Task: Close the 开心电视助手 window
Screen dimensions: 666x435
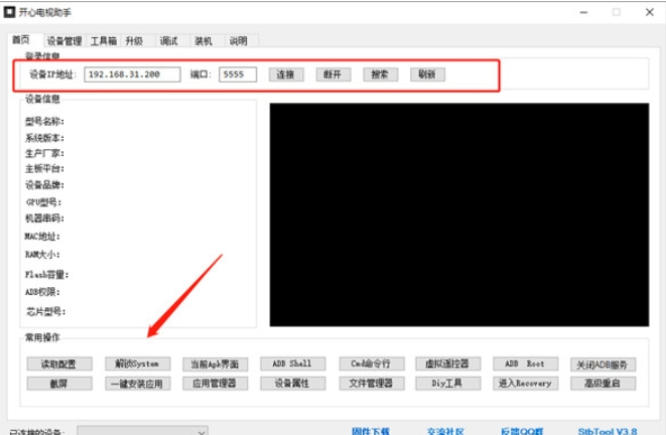Action: 649,12
